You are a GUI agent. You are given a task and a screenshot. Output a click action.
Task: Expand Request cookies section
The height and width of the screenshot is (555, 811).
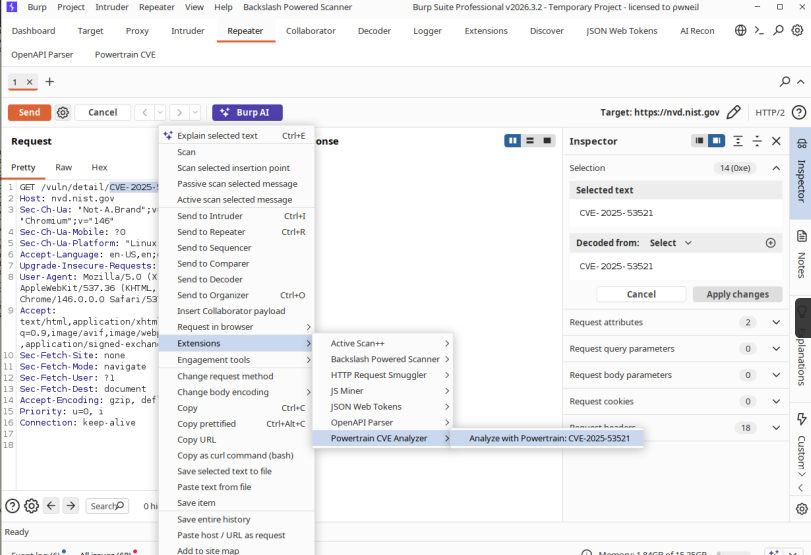pyautogui.click(x=776, y=401)
